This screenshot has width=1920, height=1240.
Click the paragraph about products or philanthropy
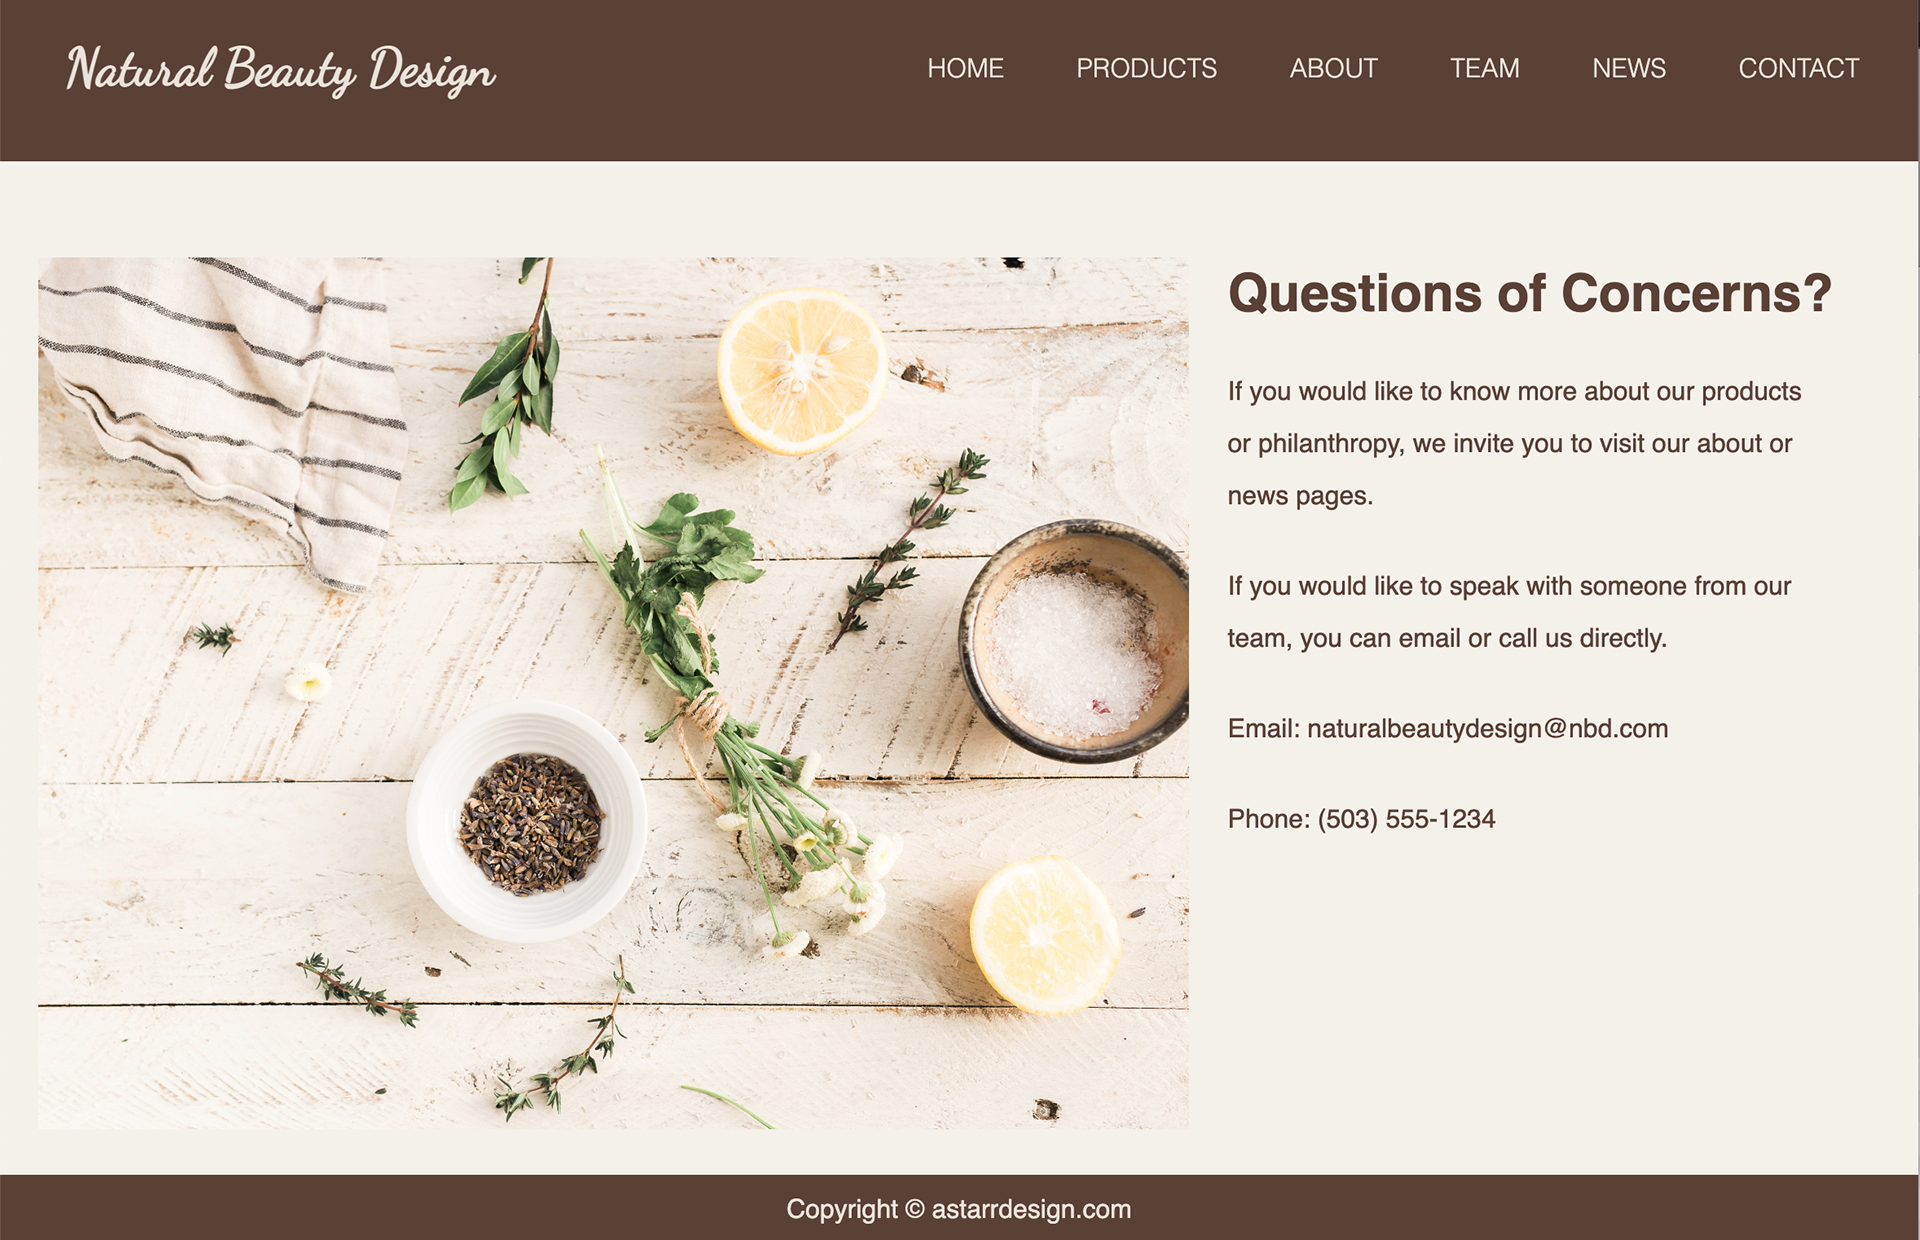point(1514,443)
